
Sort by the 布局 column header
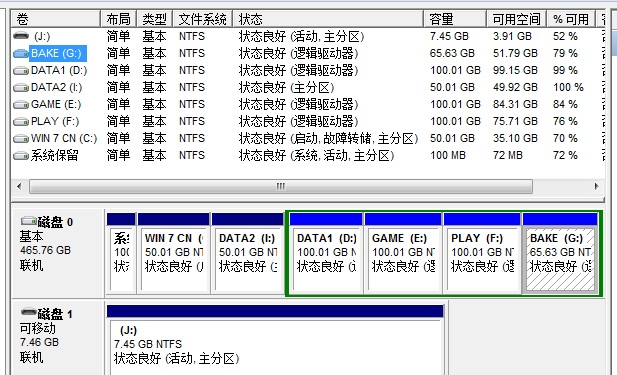pos(118,19)
